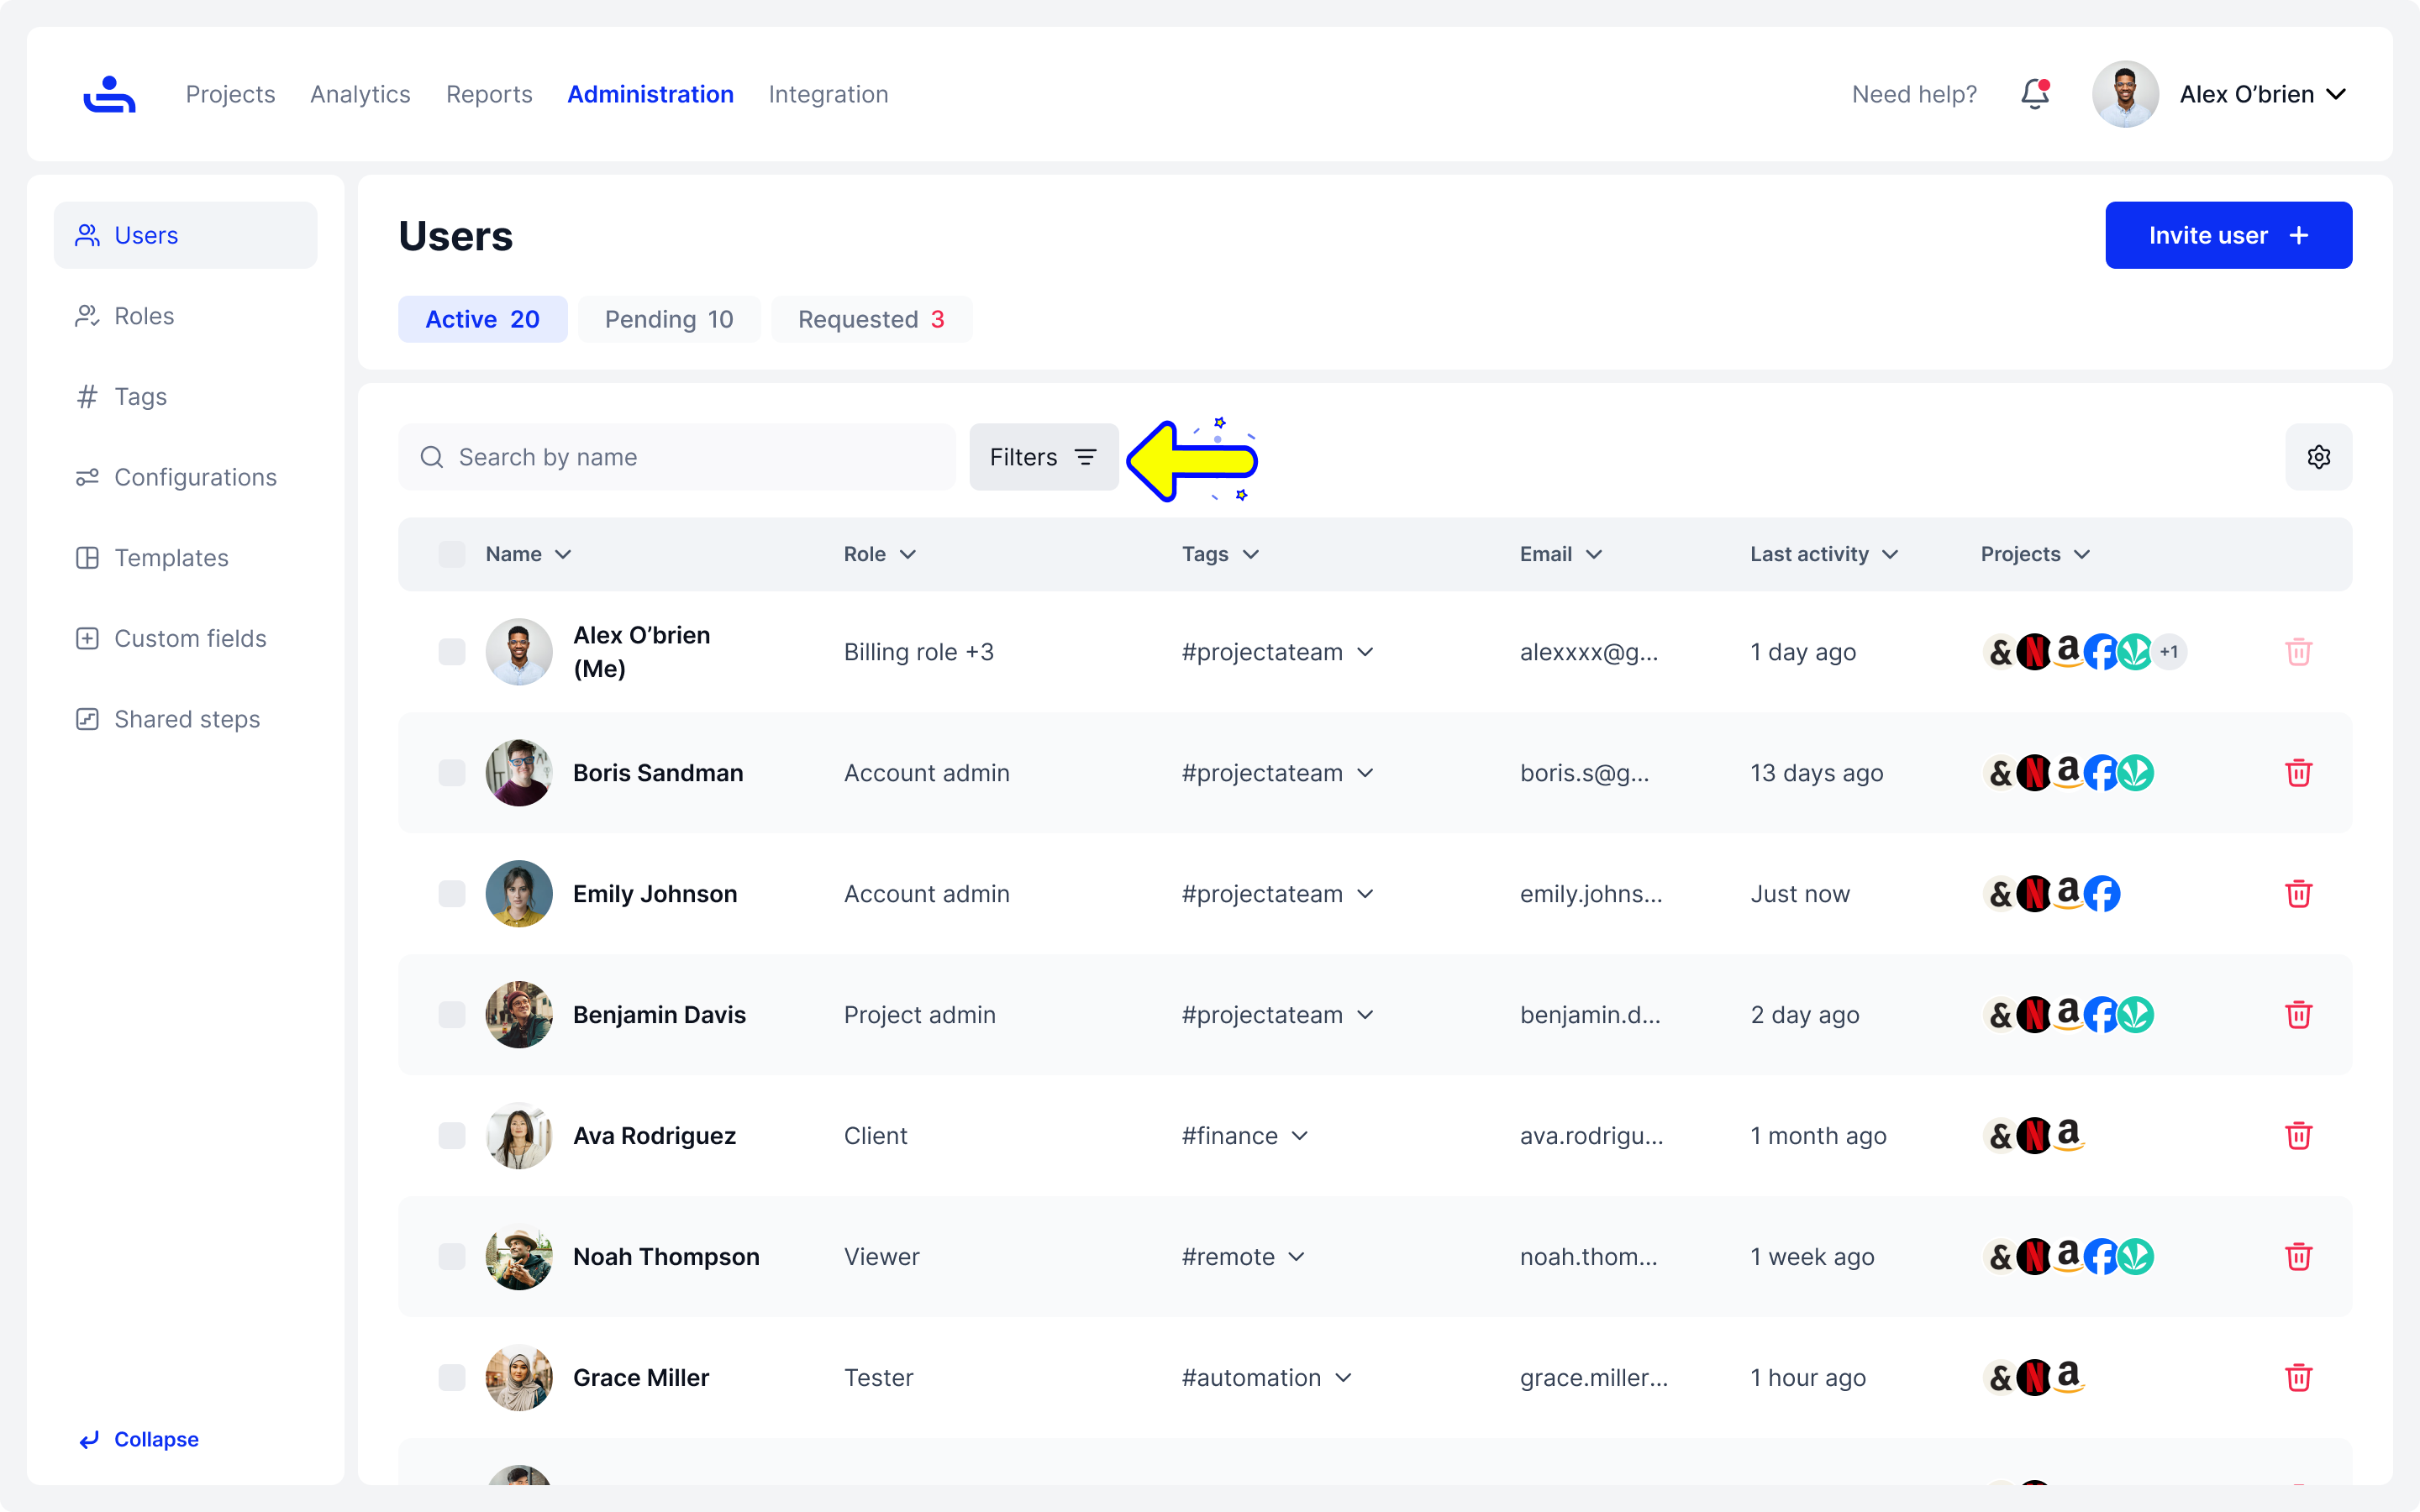
Task: Open Templates in sidebar
Action: click(171, 558)
